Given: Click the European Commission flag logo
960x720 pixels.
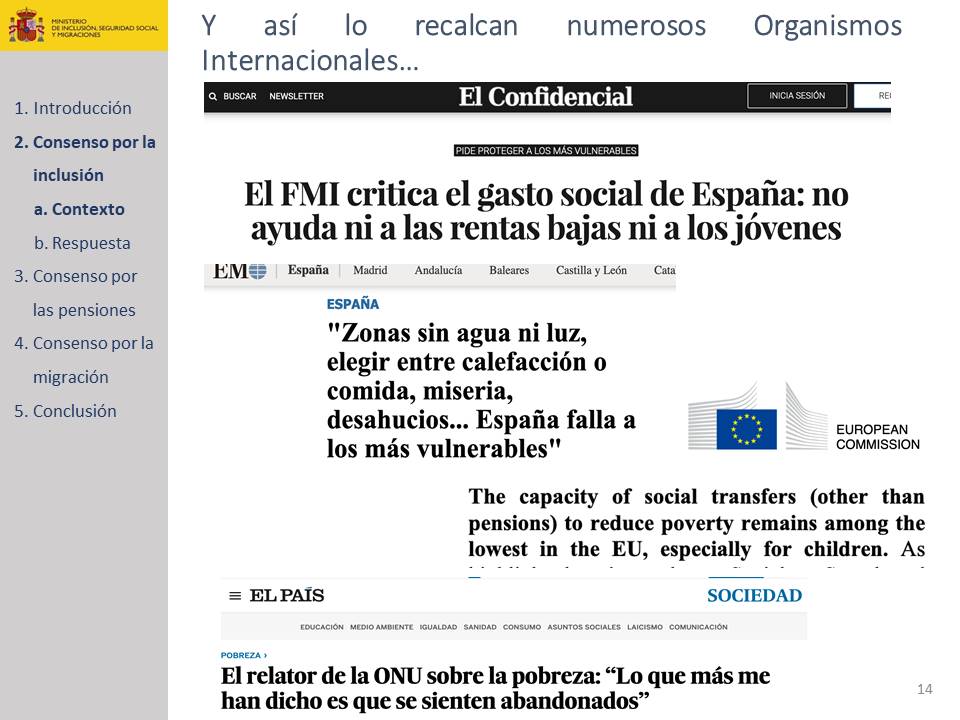Looking at the screenshot, I should click(746, 429).
